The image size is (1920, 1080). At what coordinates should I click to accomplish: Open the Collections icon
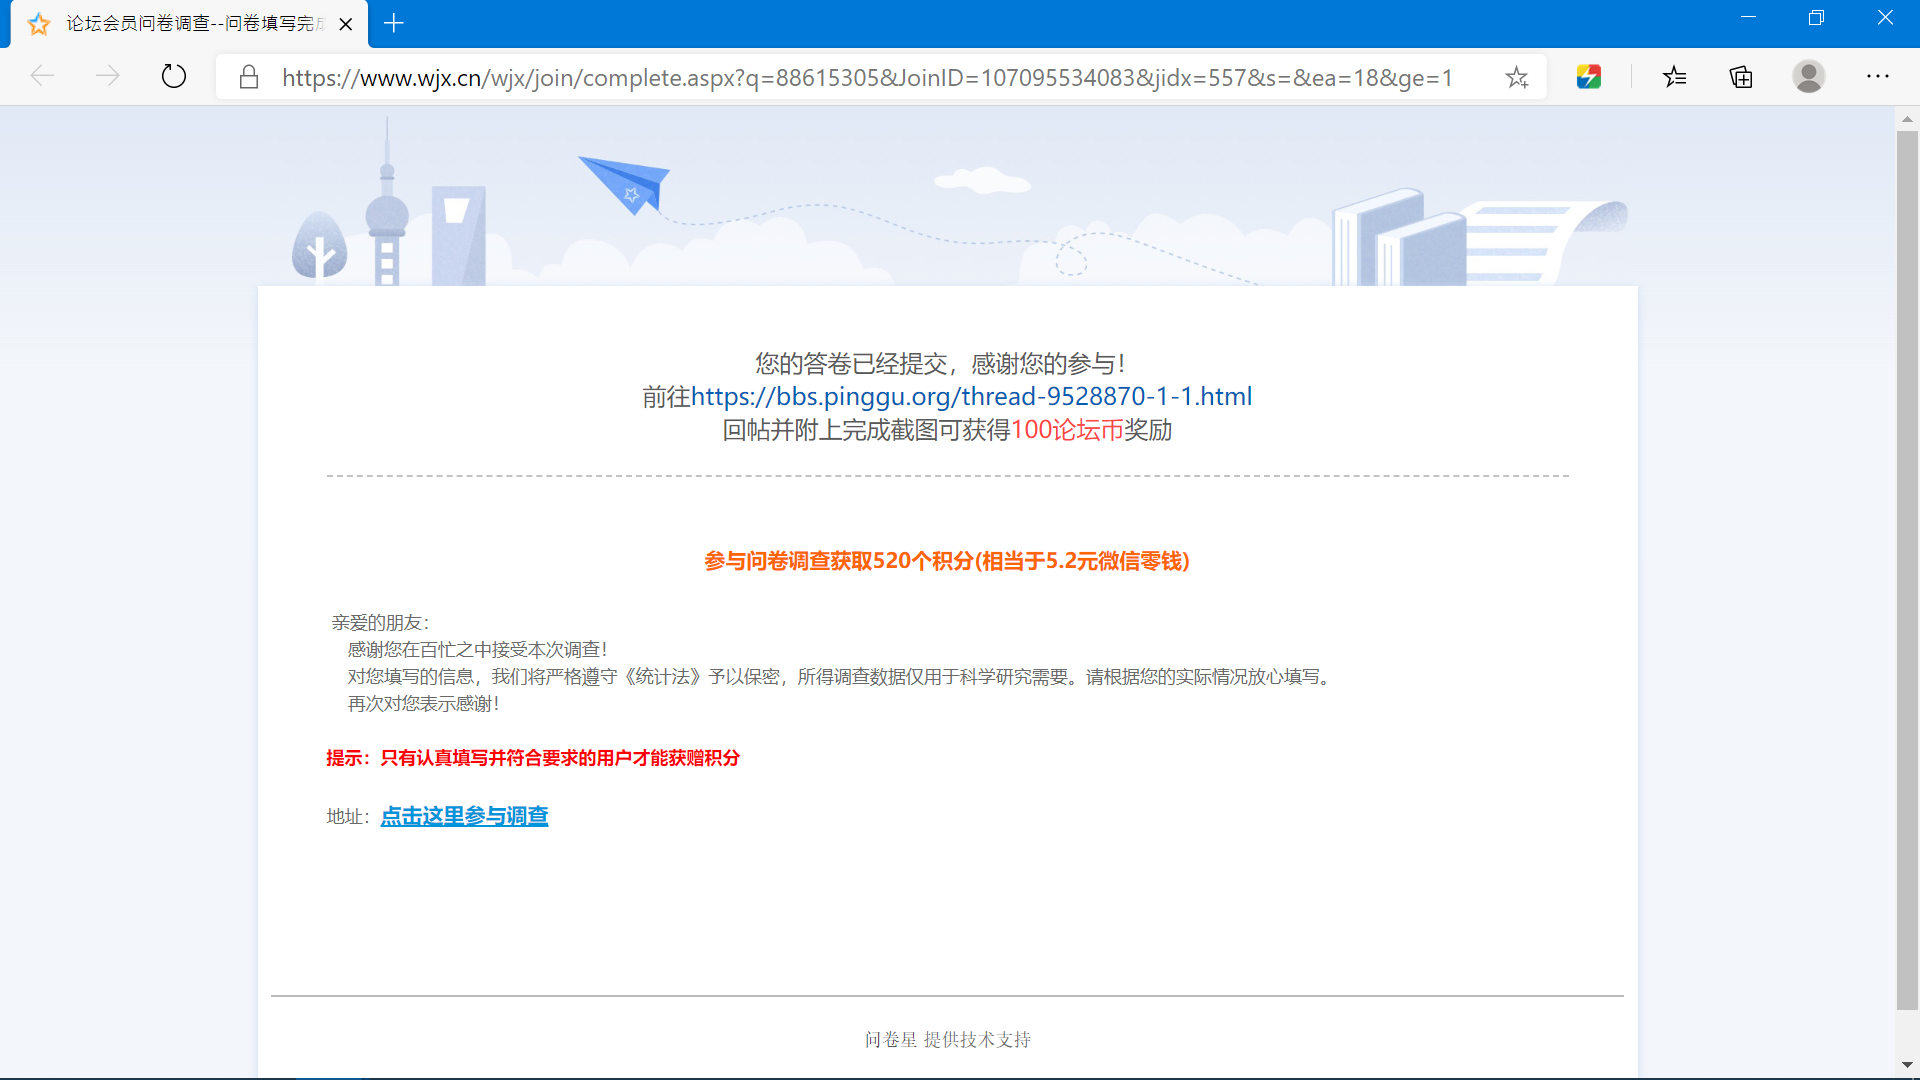pyautogui.click(x=1741, y=77)
